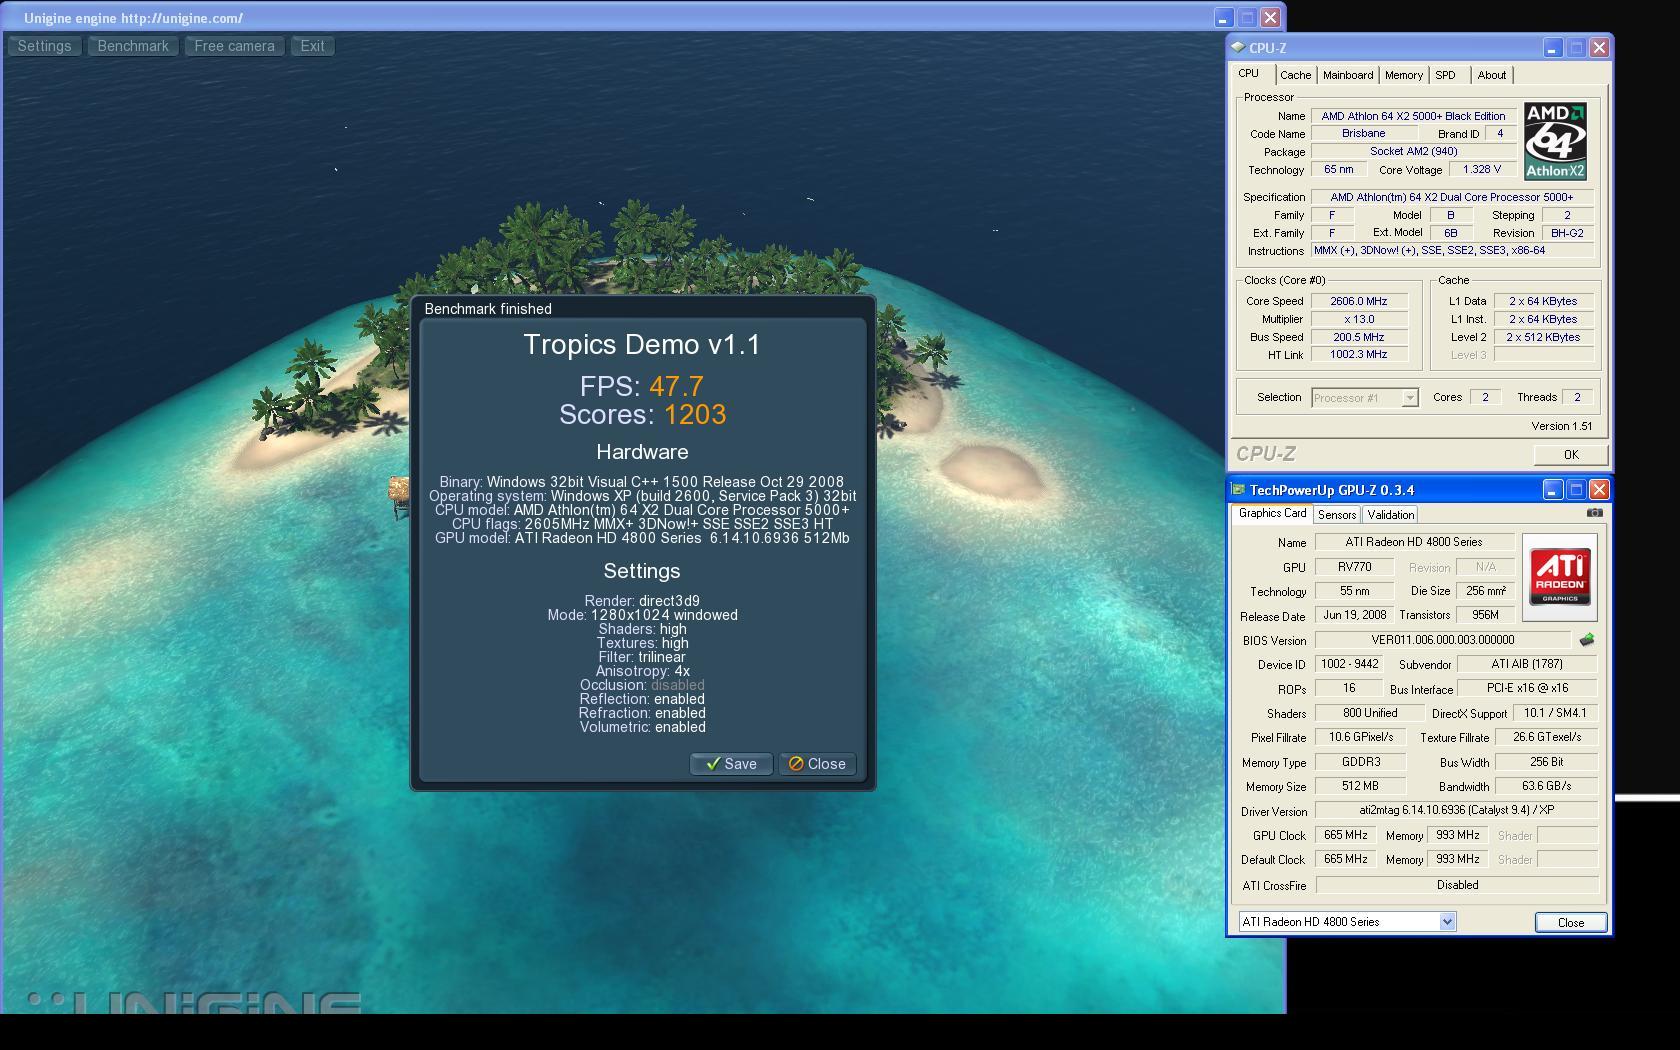Click the GPU-Z Name value ATI Radeon HD 4800 Series
This screenshot has width=1680, height=1050.
click(1414, 542)
